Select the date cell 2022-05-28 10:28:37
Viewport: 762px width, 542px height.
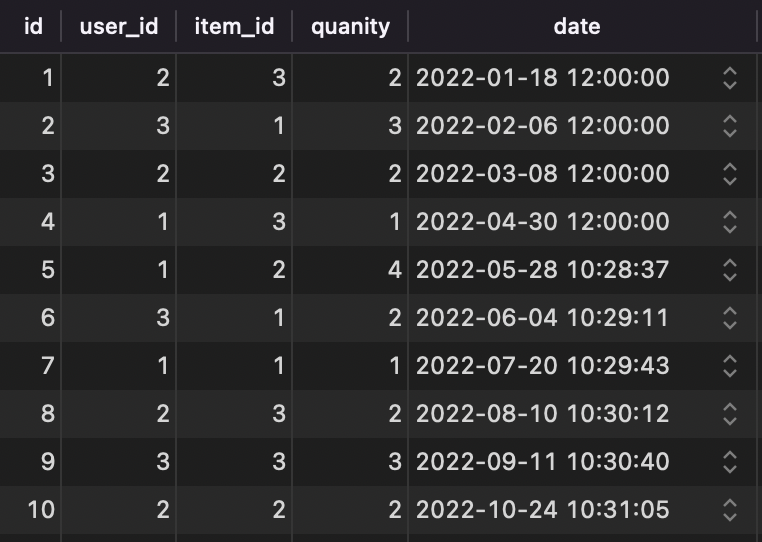click(x=543, y=270)
